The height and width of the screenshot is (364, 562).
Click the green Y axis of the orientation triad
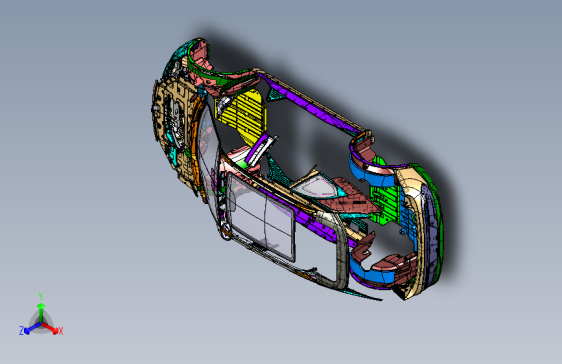41,312
